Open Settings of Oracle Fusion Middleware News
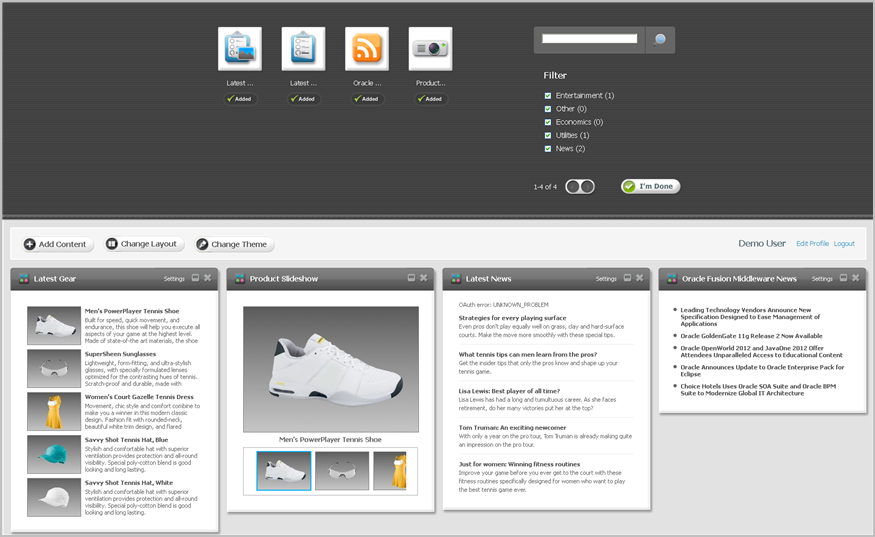 tap(821, 279)
